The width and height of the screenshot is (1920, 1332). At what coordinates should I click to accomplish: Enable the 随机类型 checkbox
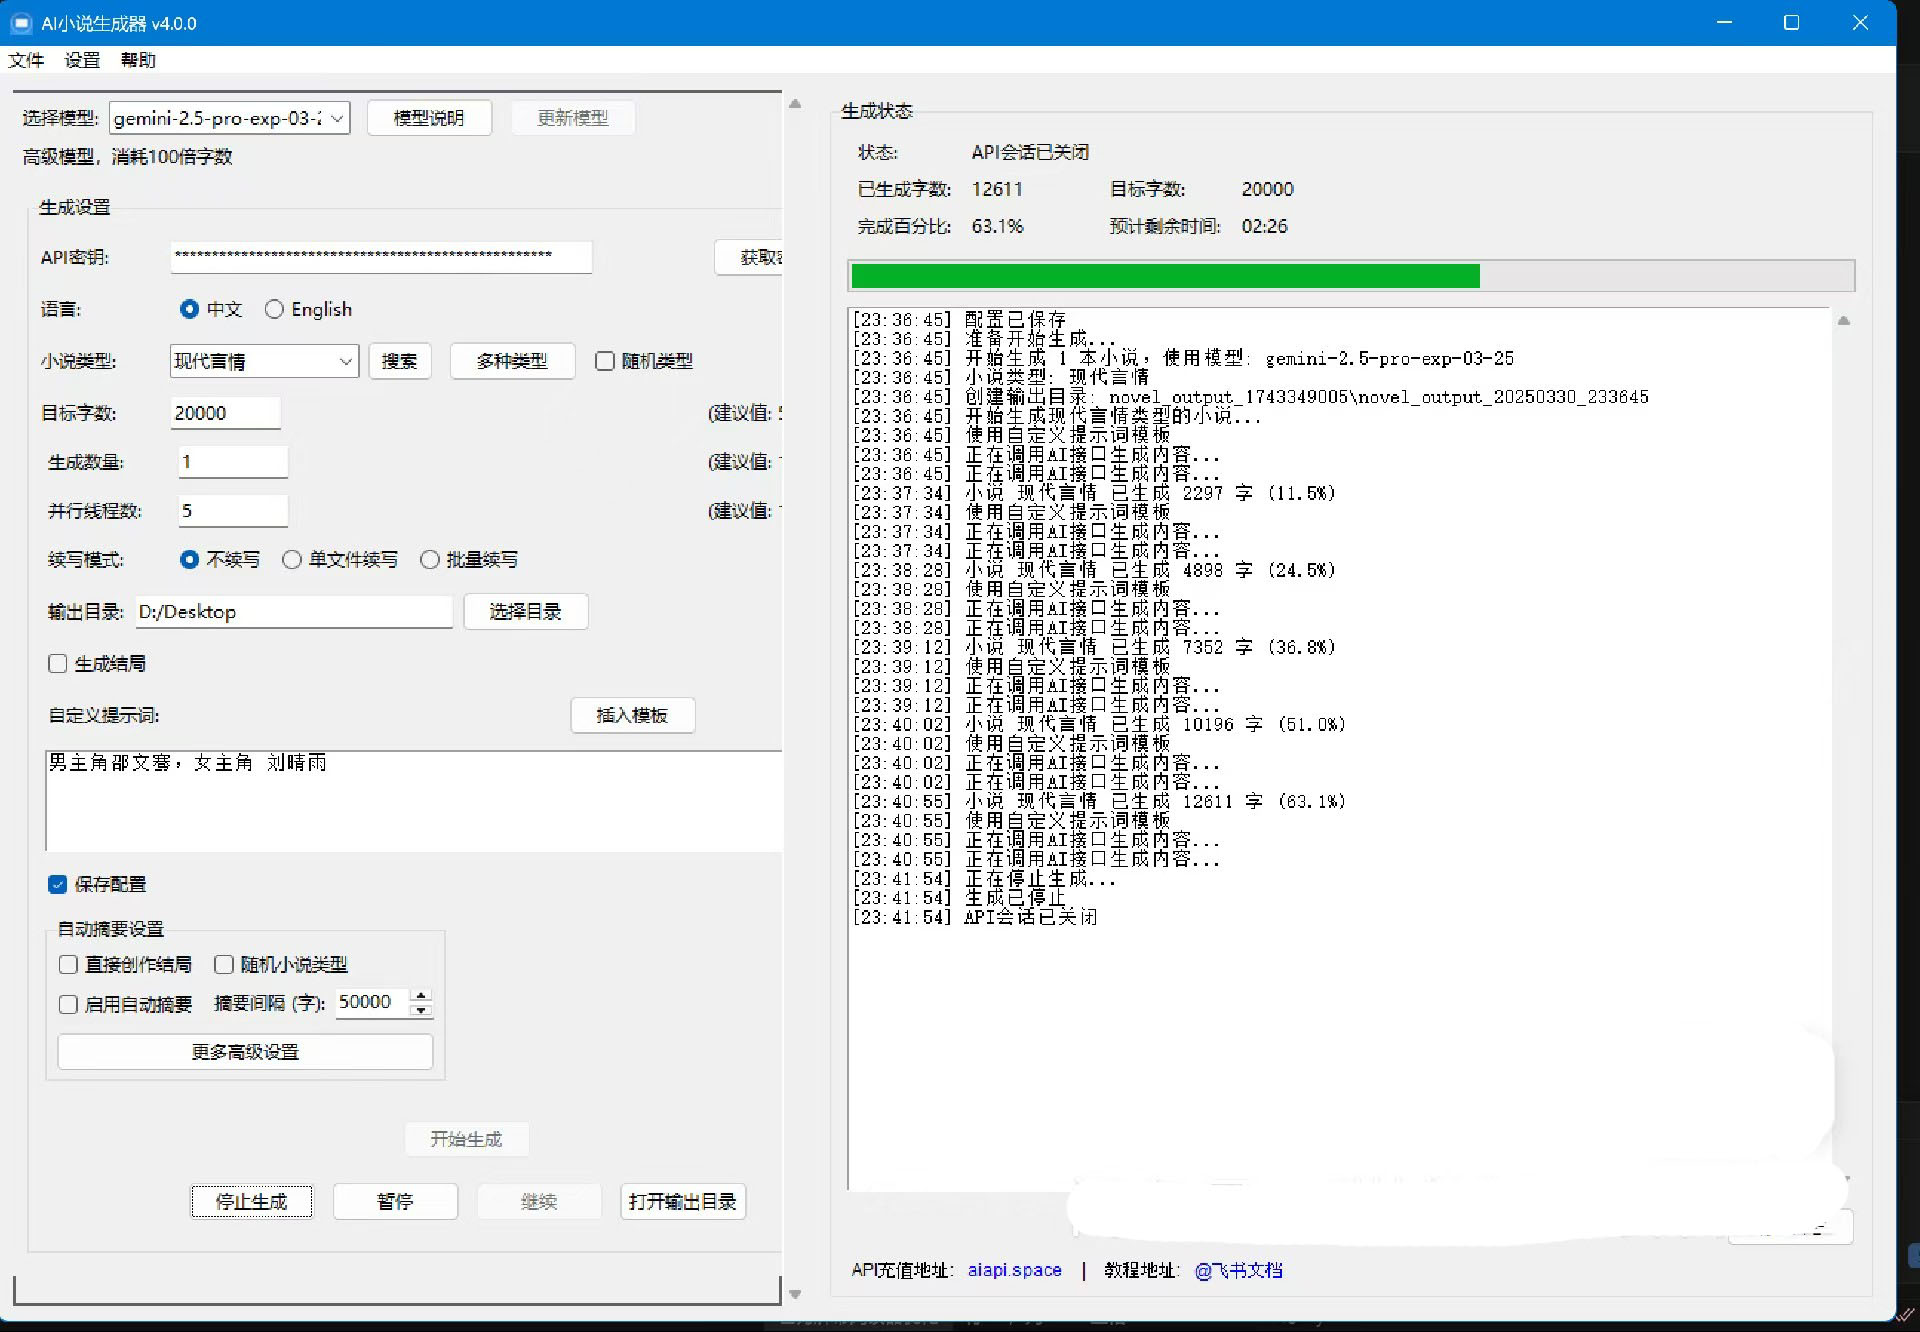605,361
